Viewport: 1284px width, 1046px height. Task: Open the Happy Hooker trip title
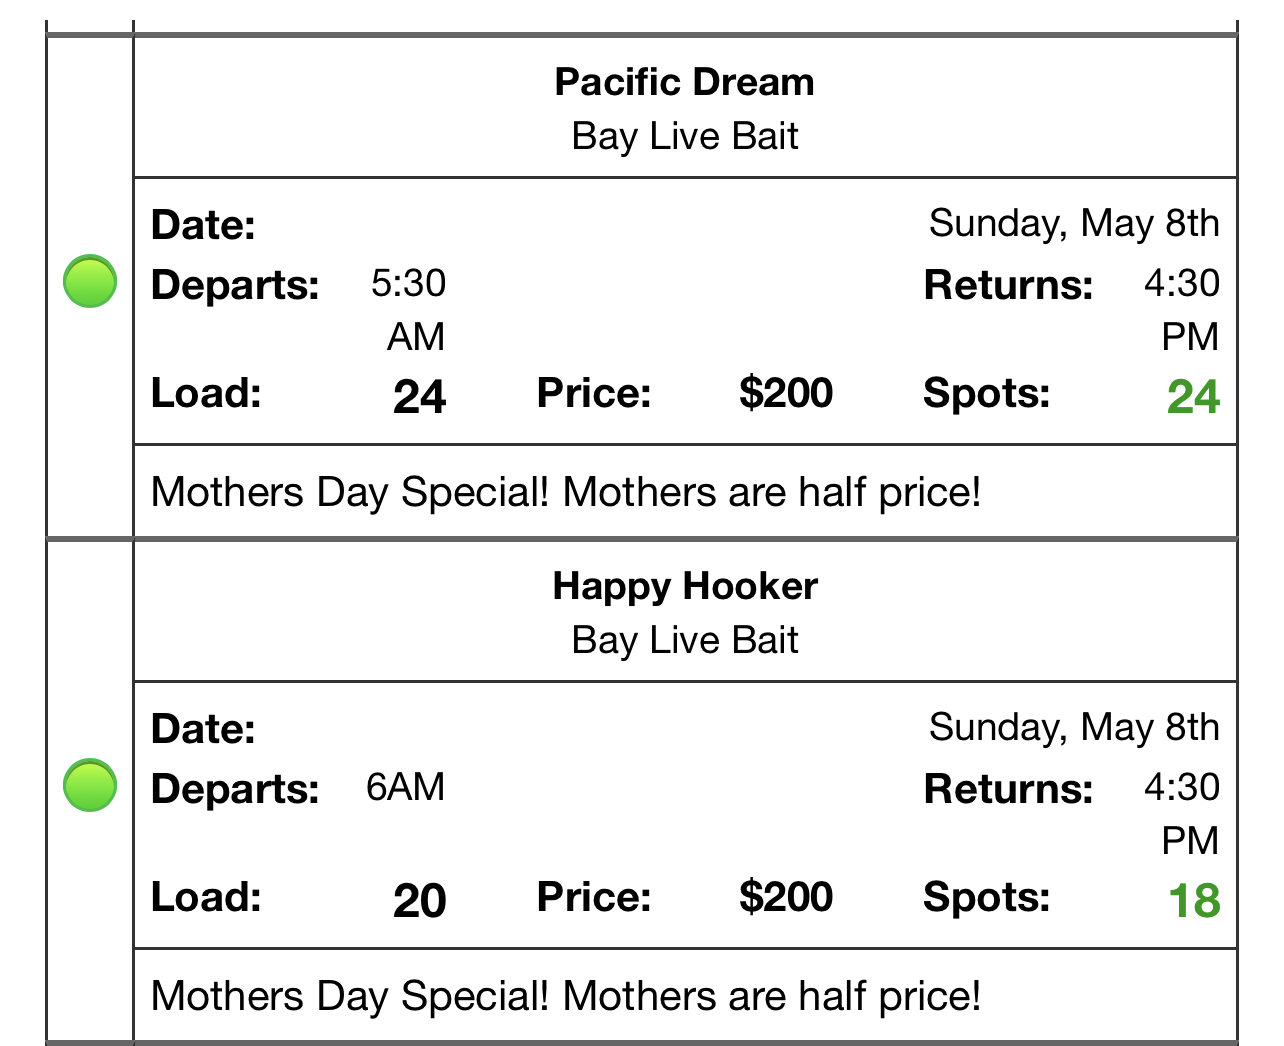684,586
